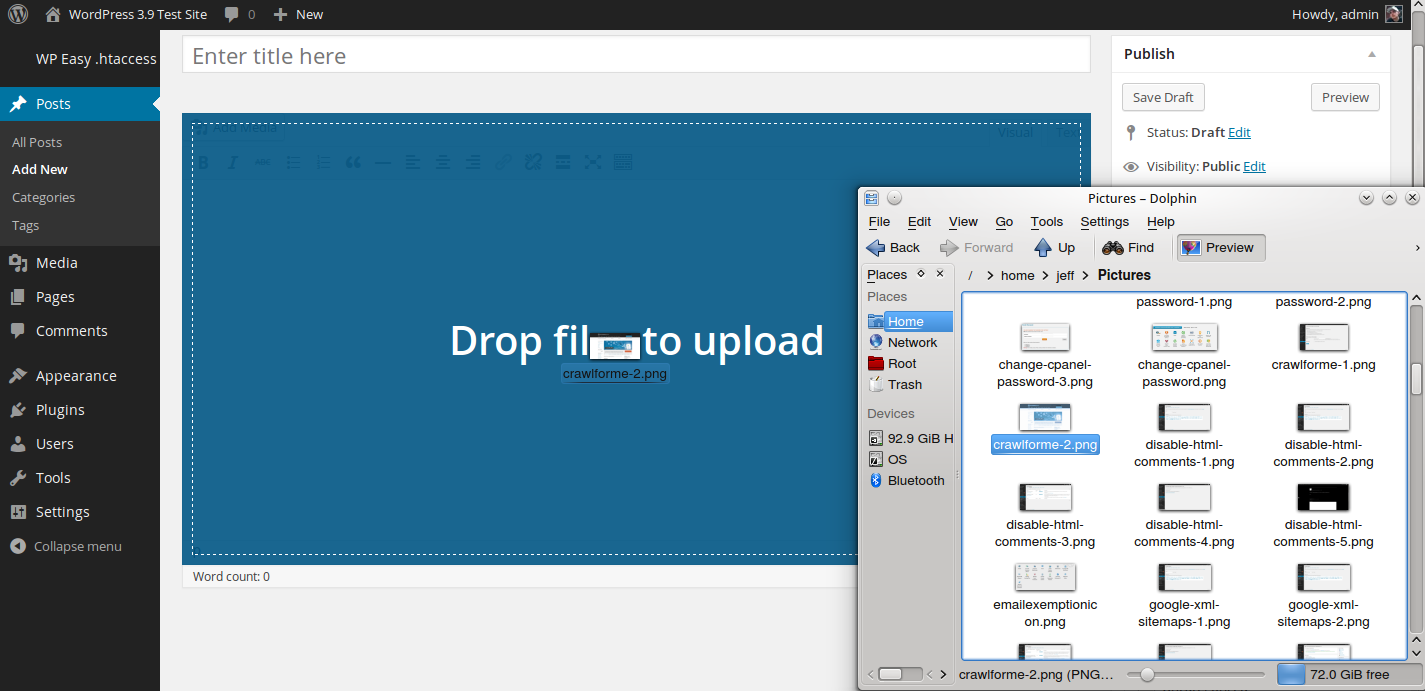This screenshot has width=1425, height=691.
Task: Adjust the icon zoom slider in Dolphin
Action: [1147, 675]
